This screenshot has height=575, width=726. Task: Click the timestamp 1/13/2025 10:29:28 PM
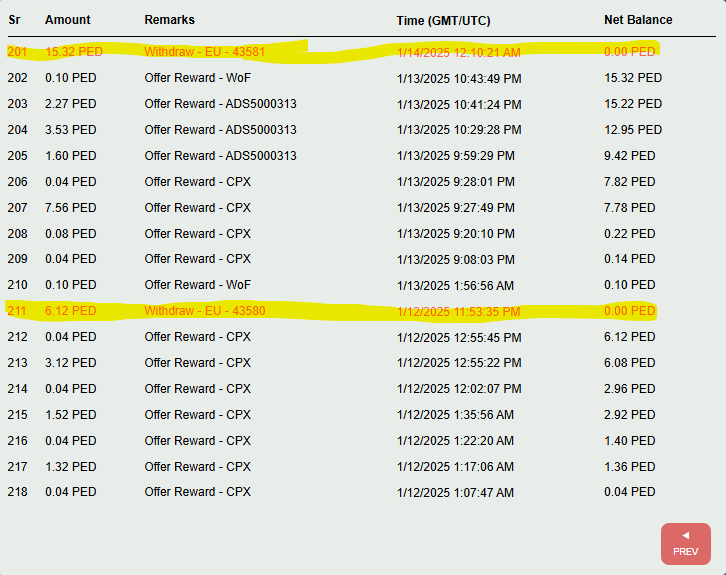click(459, 130)
